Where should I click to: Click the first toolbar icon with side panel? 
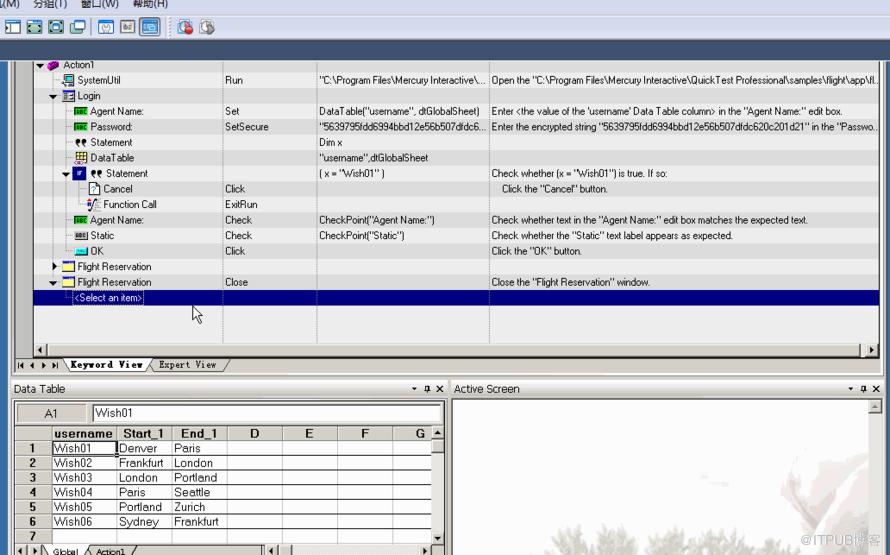(12, 27)
